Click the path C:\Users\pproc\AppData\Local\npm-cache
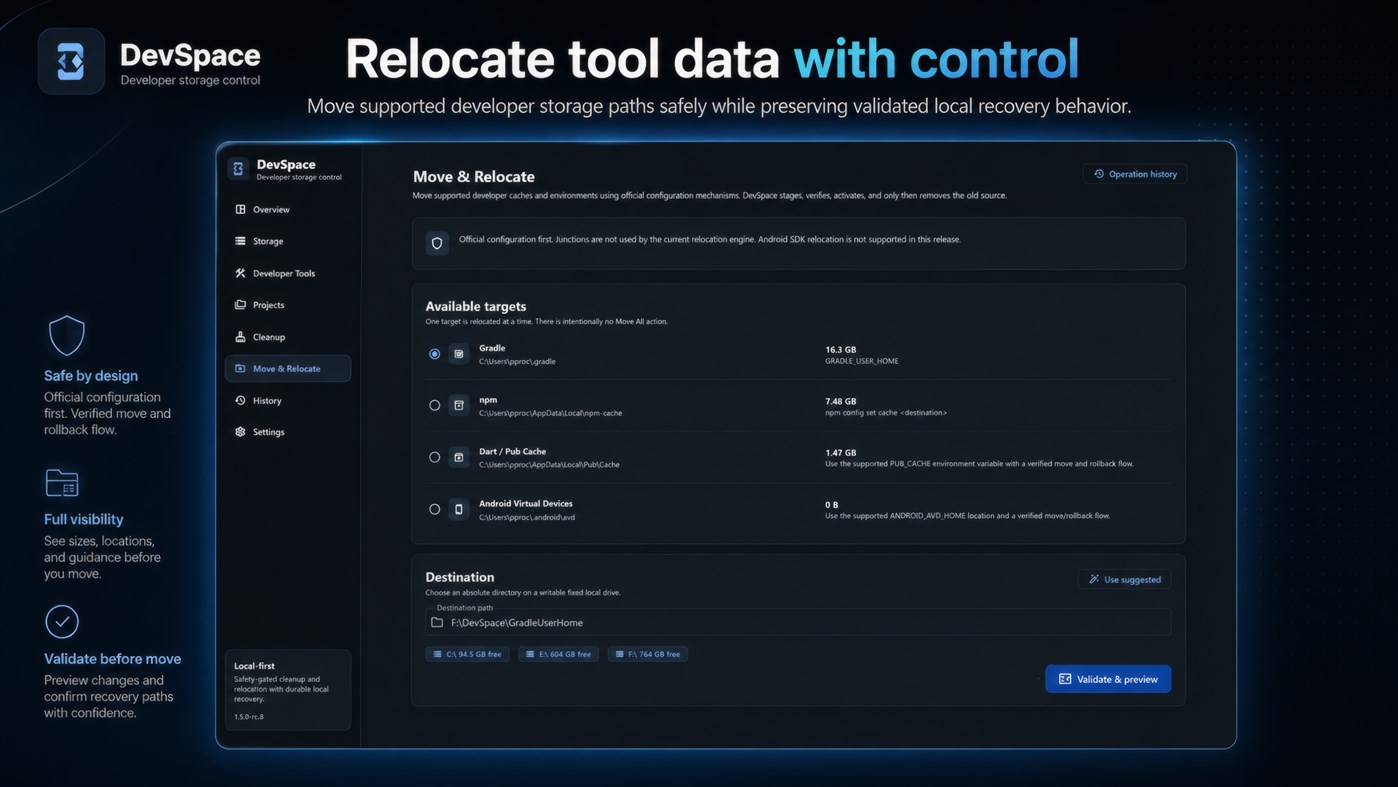Image resolution: width=1398 pixels, height=787 pixels. (x=550, y=413)
